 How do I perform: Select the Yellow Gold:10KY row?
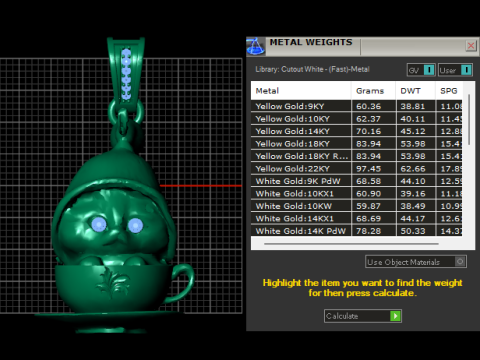point(356,119)
